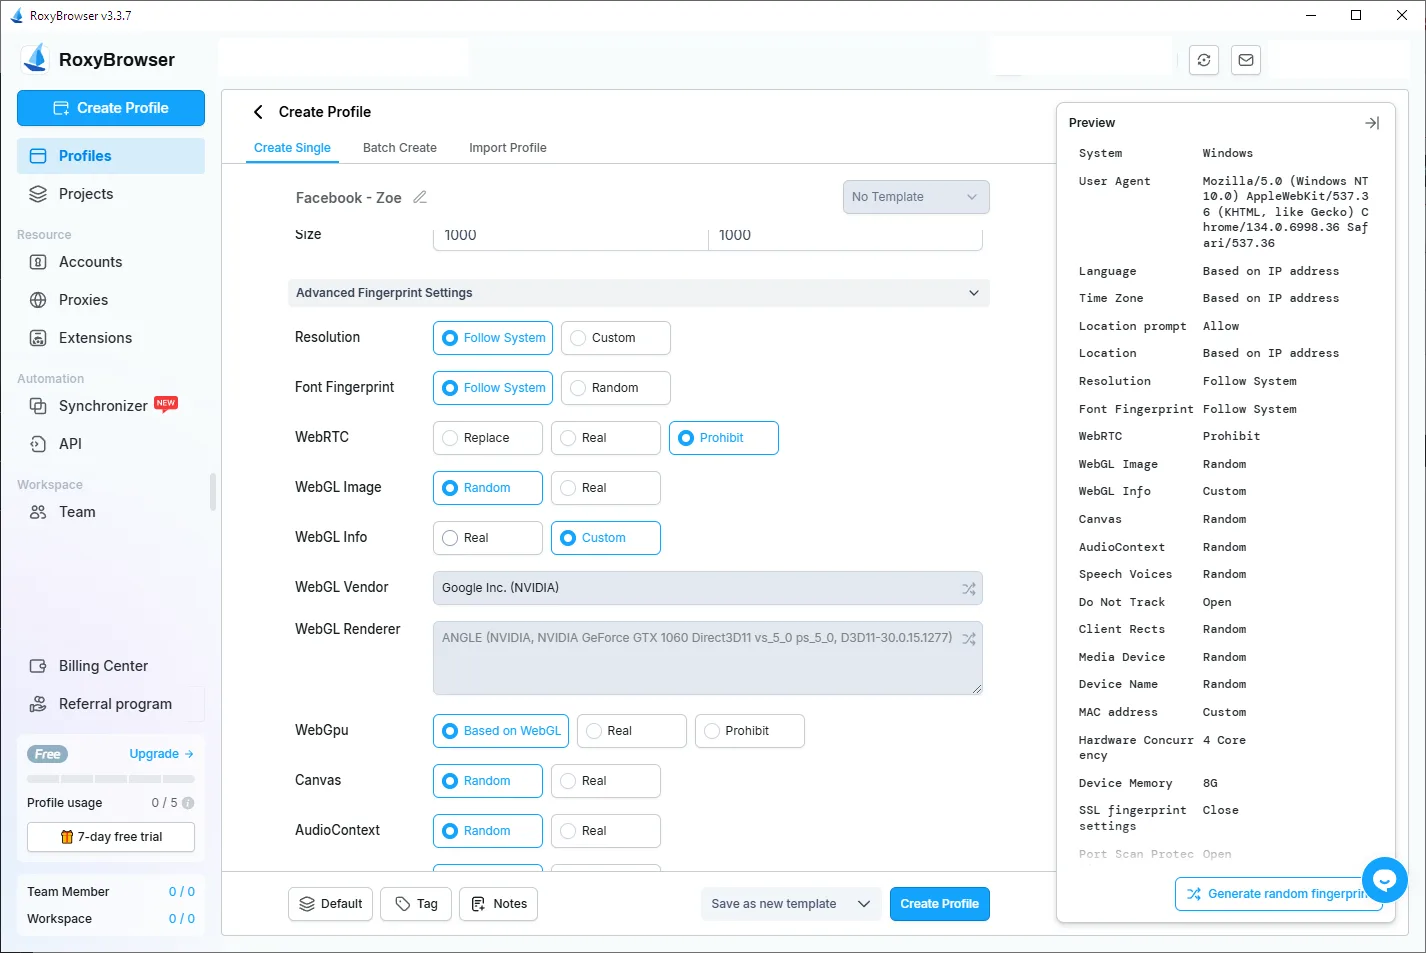Click the WebGL Vendor field
The width and height of the screenshot is (1426, 953).
(708, 588)
